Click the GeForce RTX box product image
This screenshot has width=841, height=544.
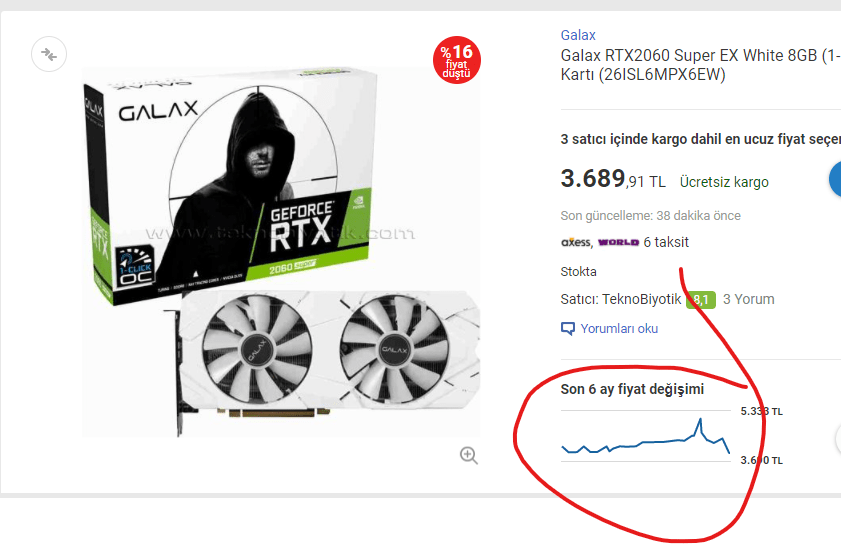click(281, 251)
